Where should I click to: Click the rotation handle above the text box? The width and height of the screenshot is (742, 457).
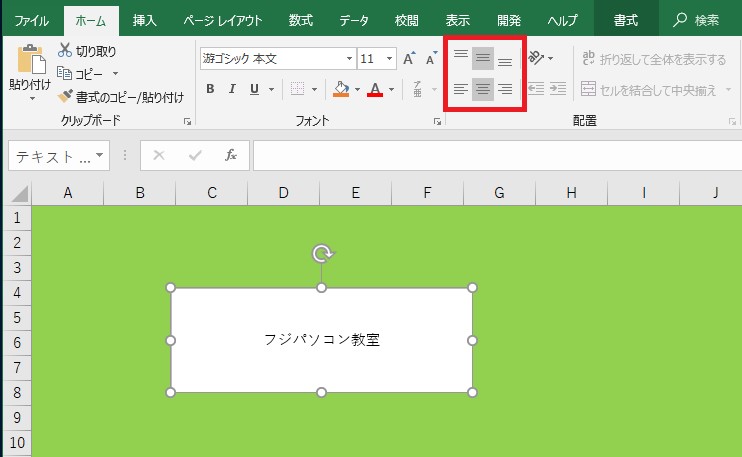pyautogui.click(x=322, y=254)
